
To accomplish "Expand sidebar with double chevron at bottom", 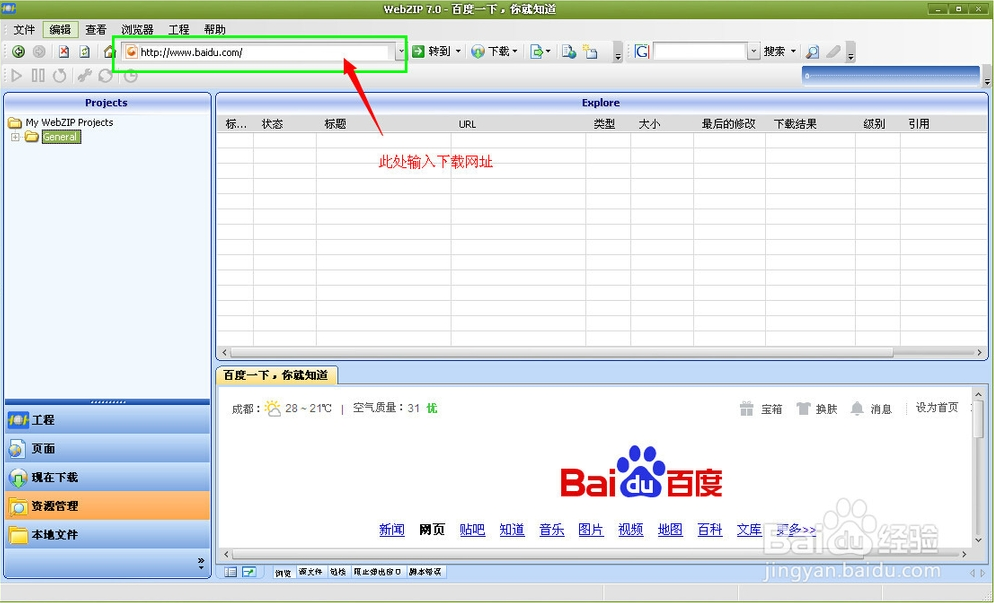I will pyautogui.click(x=201, y=562).
